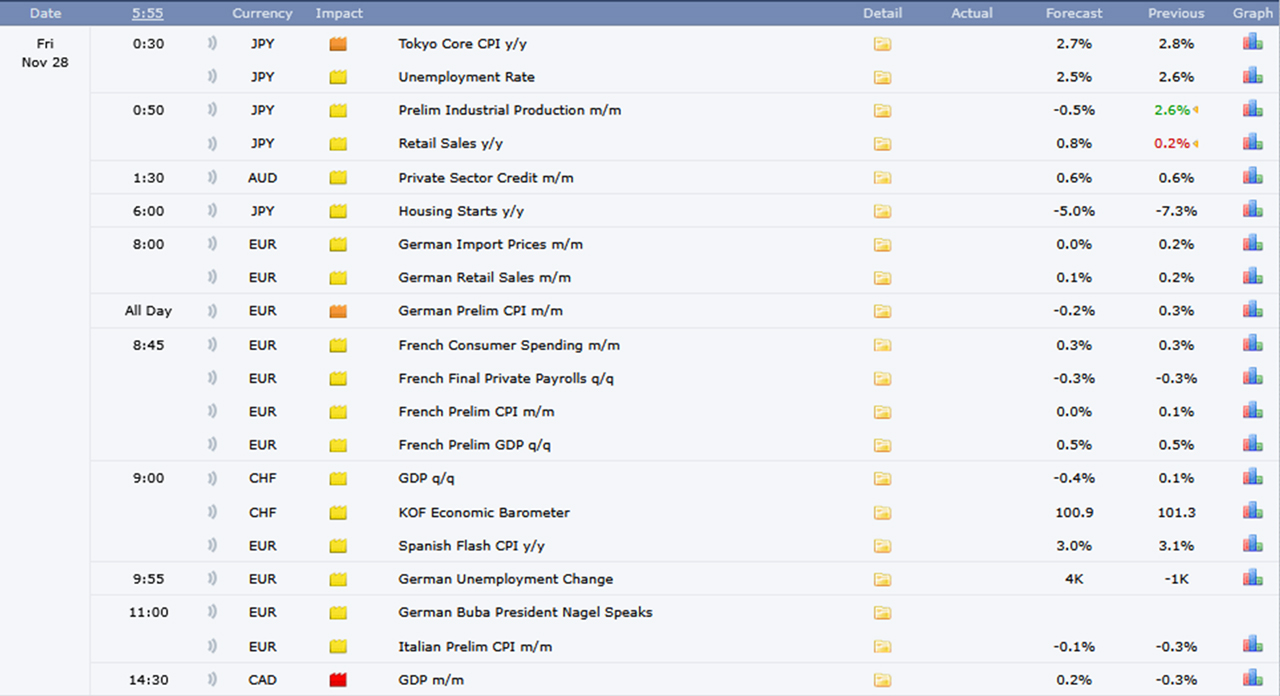Open graph for French Prelim GDP q/q

(1252, 444)
